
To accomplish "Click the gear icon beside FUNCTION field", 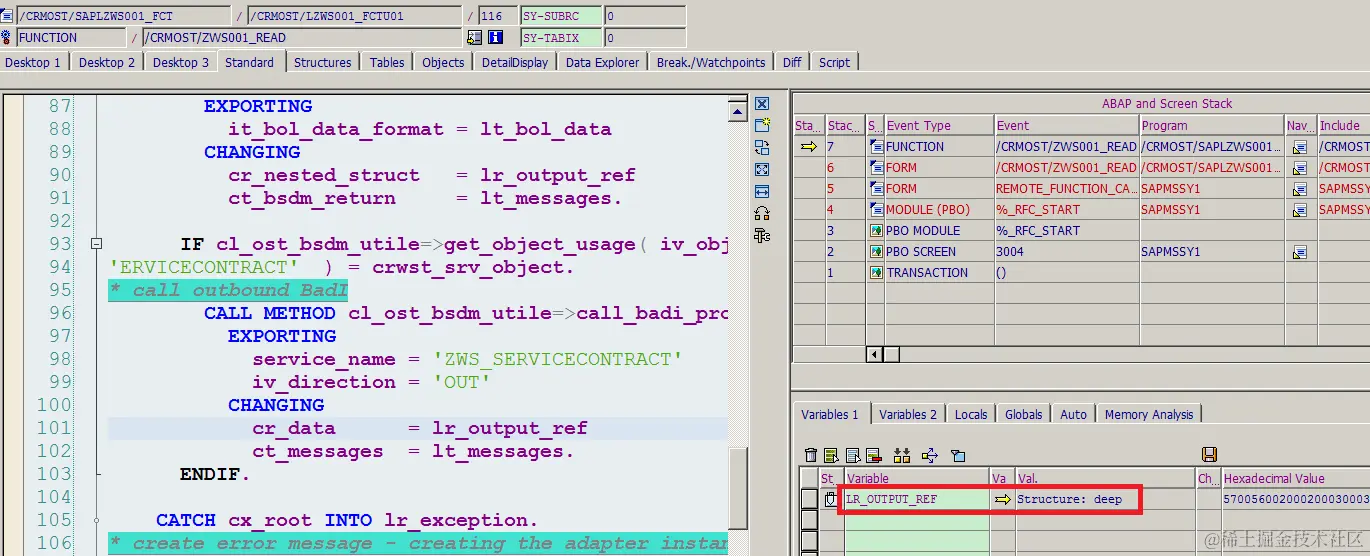I will tap(8, 37).
